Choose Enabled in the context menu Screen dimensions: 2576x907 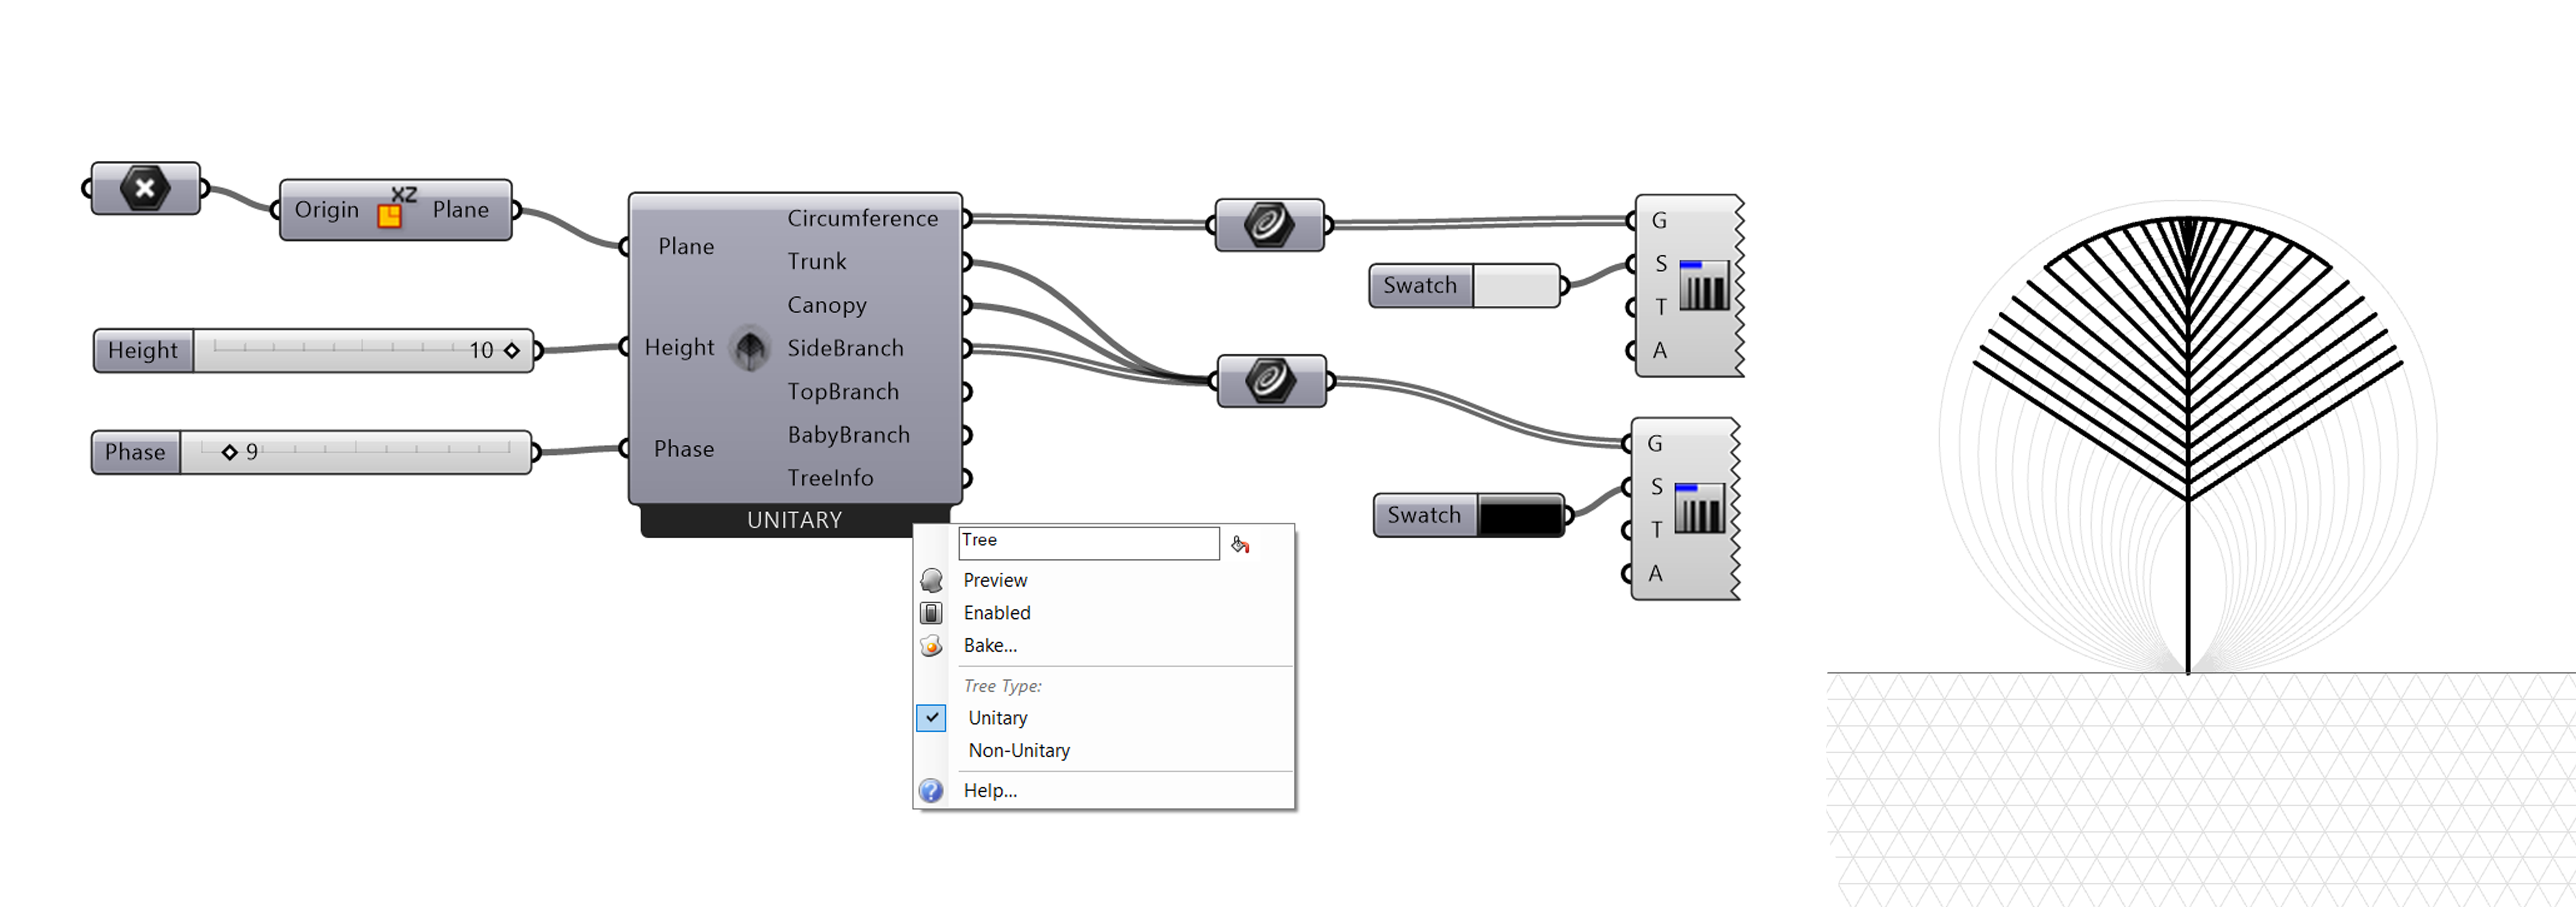(997, 613)
